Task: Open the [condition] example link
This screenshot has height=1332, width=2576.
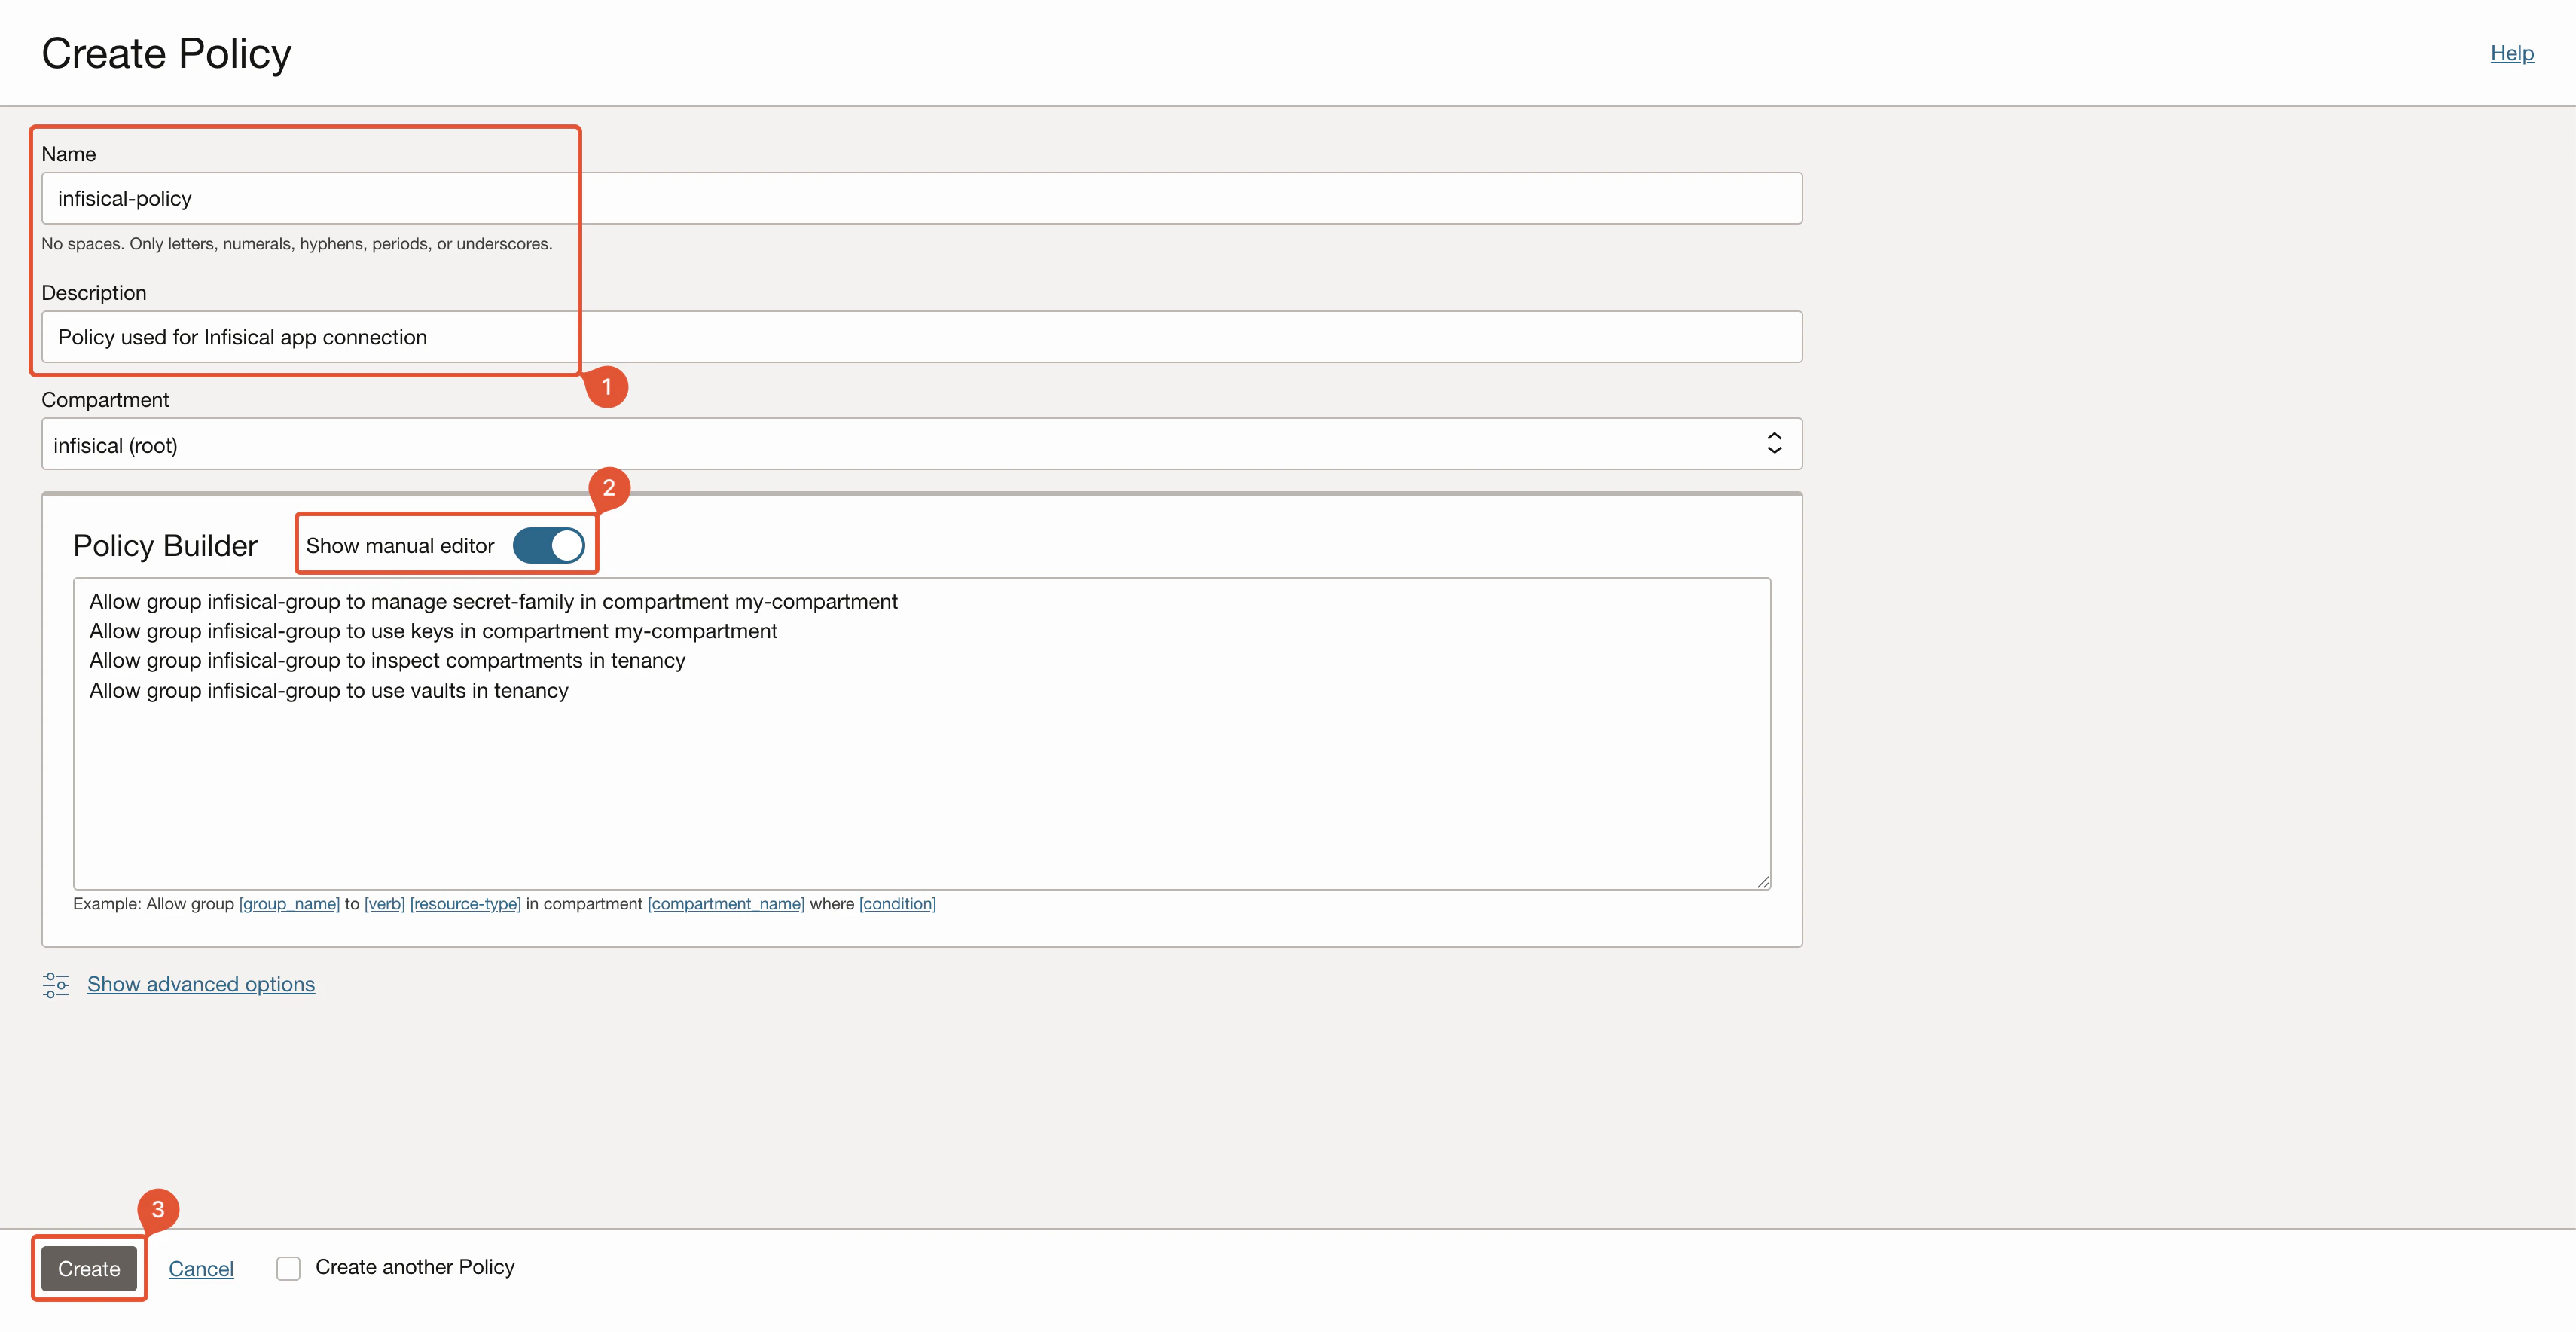Action: 897,904
